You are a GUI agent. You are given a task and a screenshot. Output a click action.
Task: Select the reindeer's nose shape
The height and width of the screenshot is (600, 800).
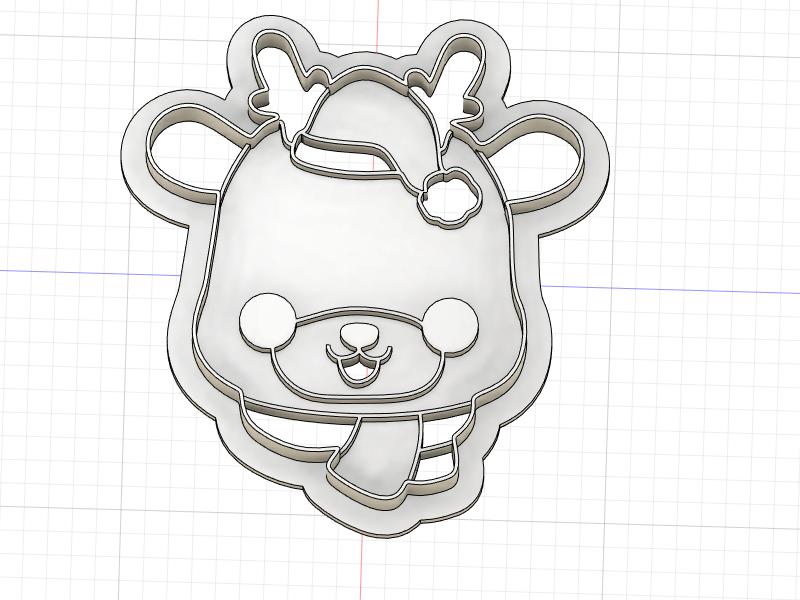360,334
